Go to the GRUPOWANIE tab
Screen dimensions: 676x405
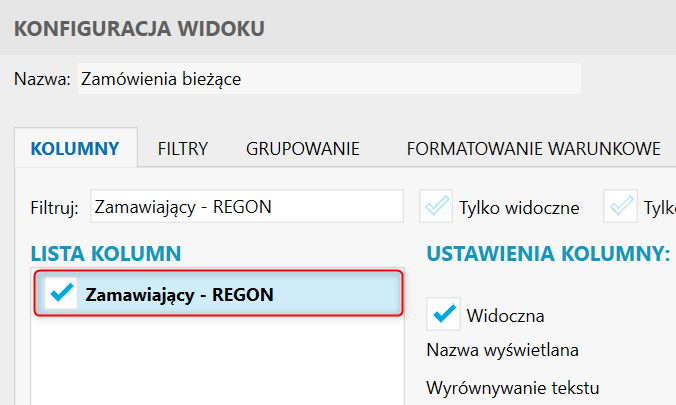(303, 150)
